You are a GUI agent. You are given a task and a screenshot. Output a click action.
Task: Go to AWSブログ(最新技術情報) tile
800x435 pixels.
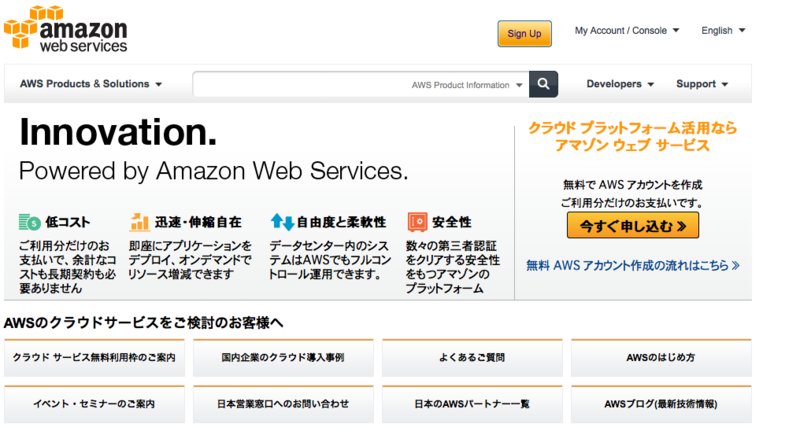661,405
